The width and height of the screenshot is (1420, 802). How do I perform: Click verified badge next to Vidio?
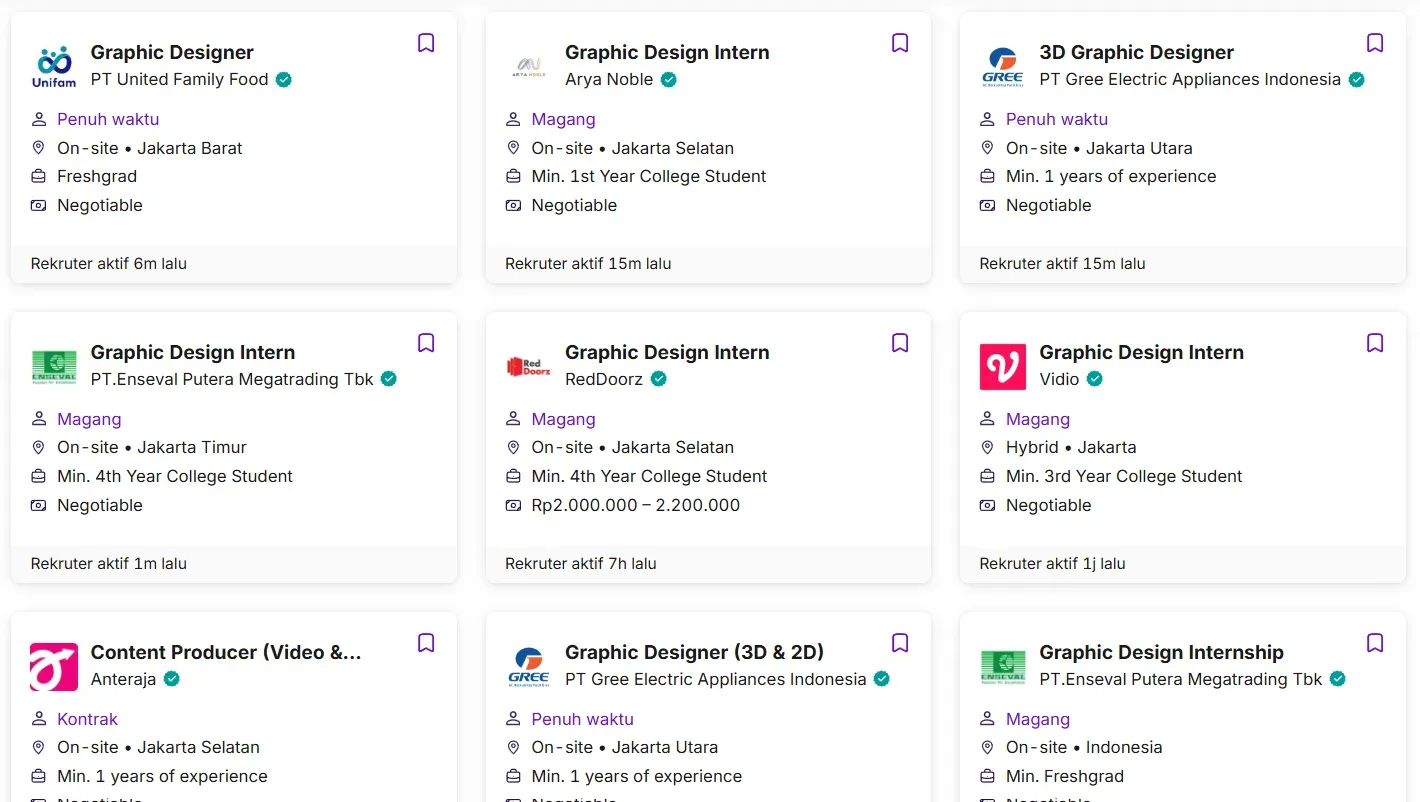click(x=1095, y=379)
